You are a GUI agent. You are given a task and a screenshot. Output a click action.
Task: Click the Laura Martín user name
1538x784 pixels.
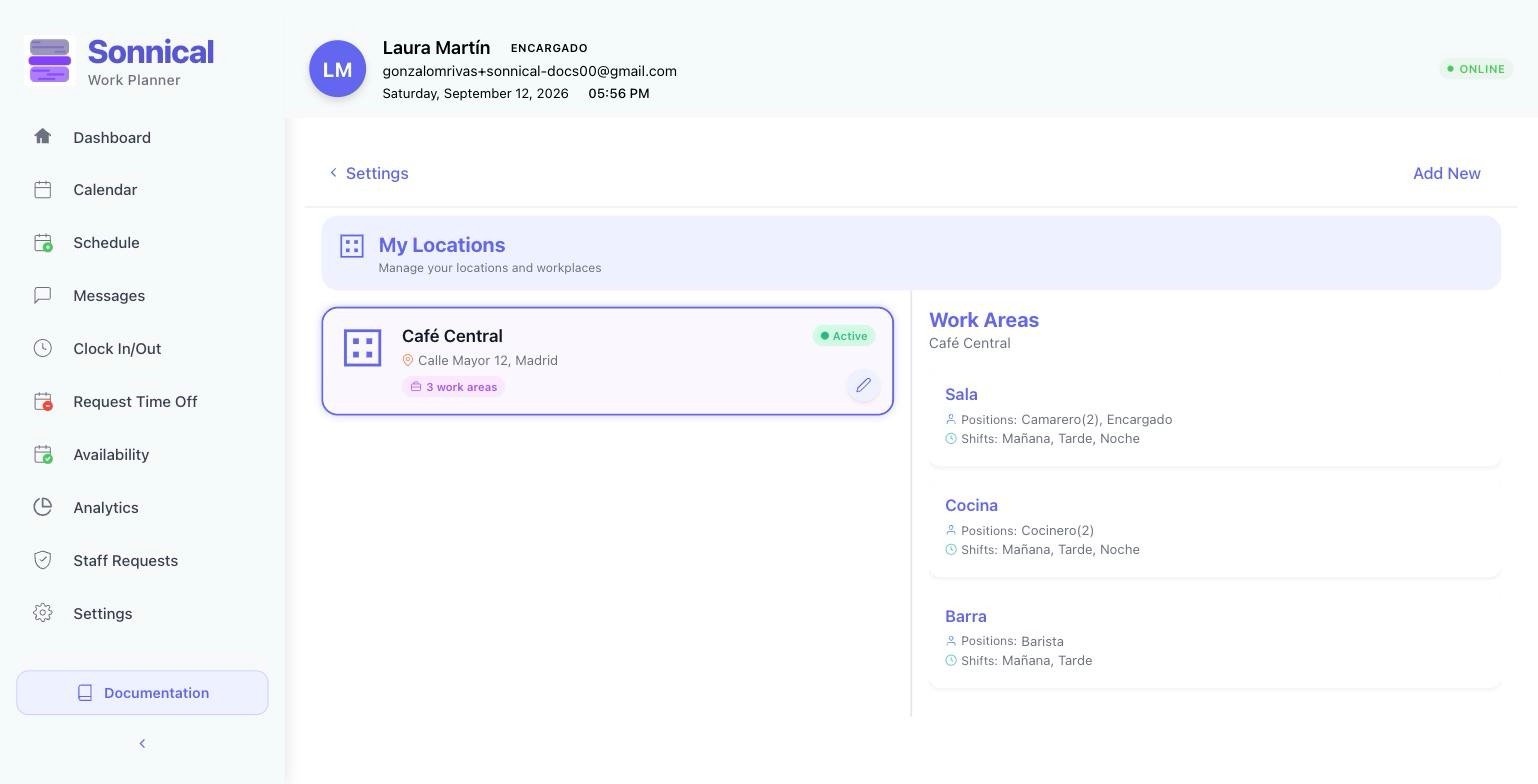pos(436,48)
